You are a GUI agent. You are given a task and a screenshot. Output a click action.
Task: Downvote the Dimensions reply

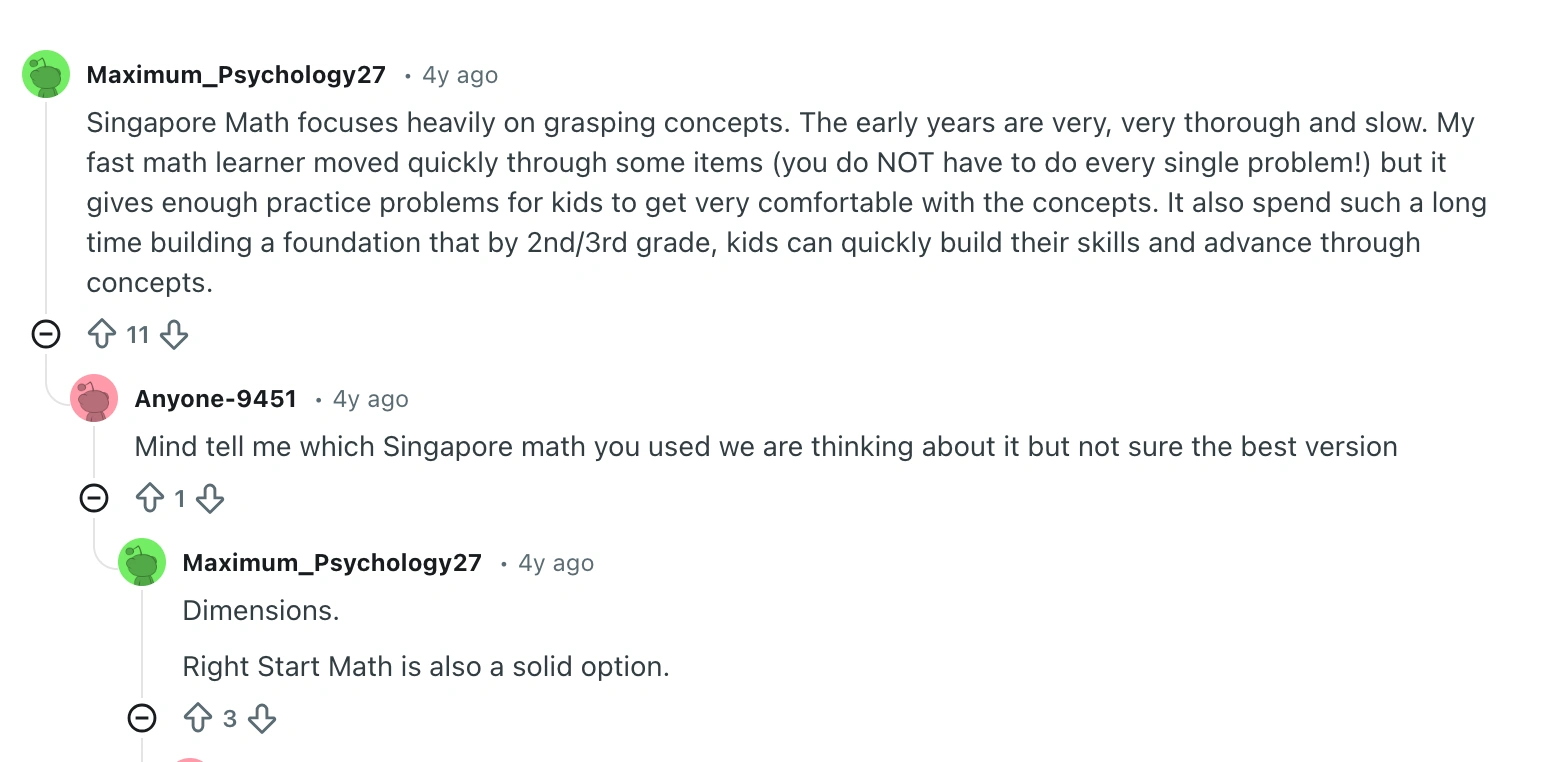tap(262, 718)
